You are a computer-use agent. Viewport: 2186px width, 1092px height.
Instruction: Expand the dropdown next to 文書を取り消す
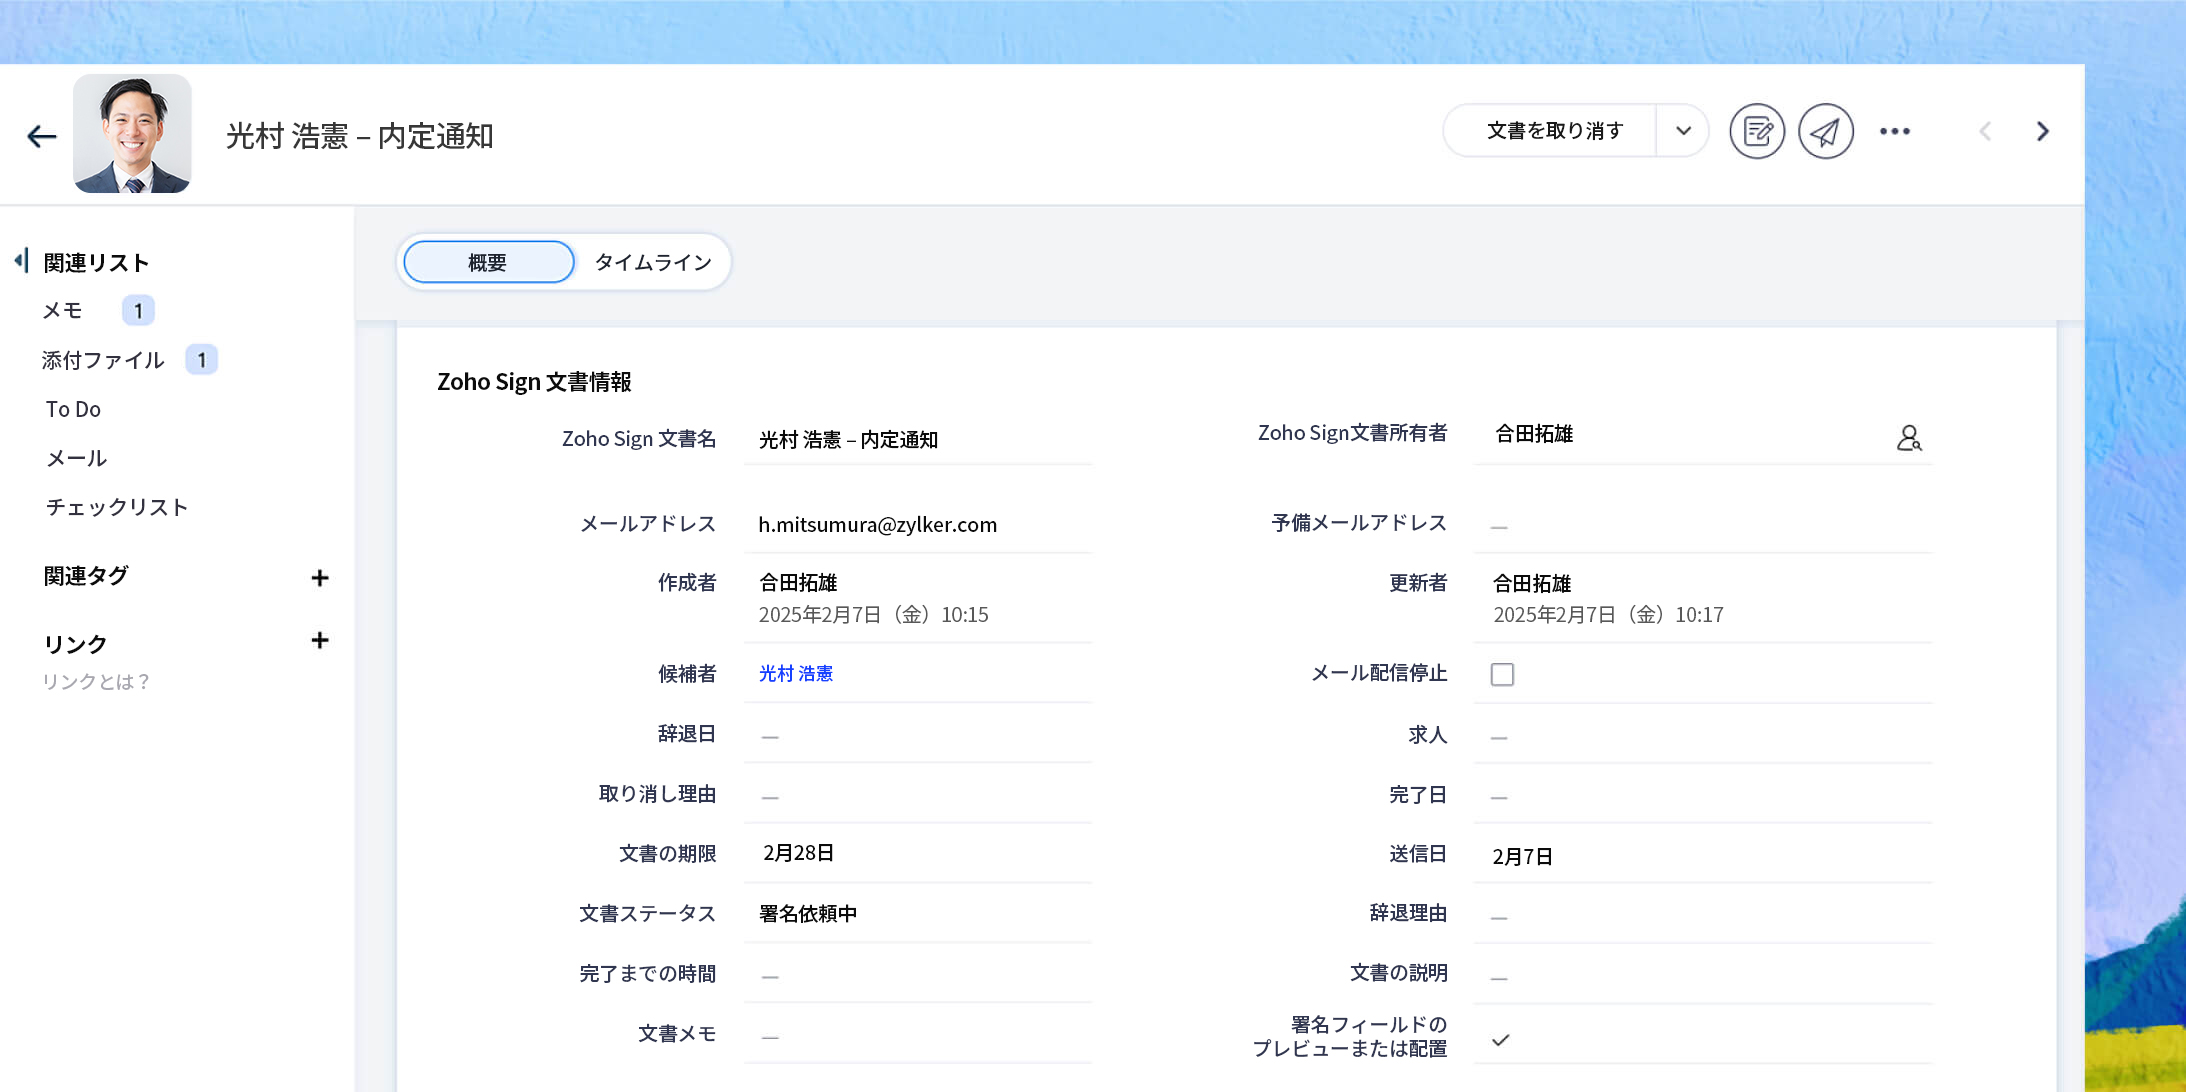click(1683, 130)
